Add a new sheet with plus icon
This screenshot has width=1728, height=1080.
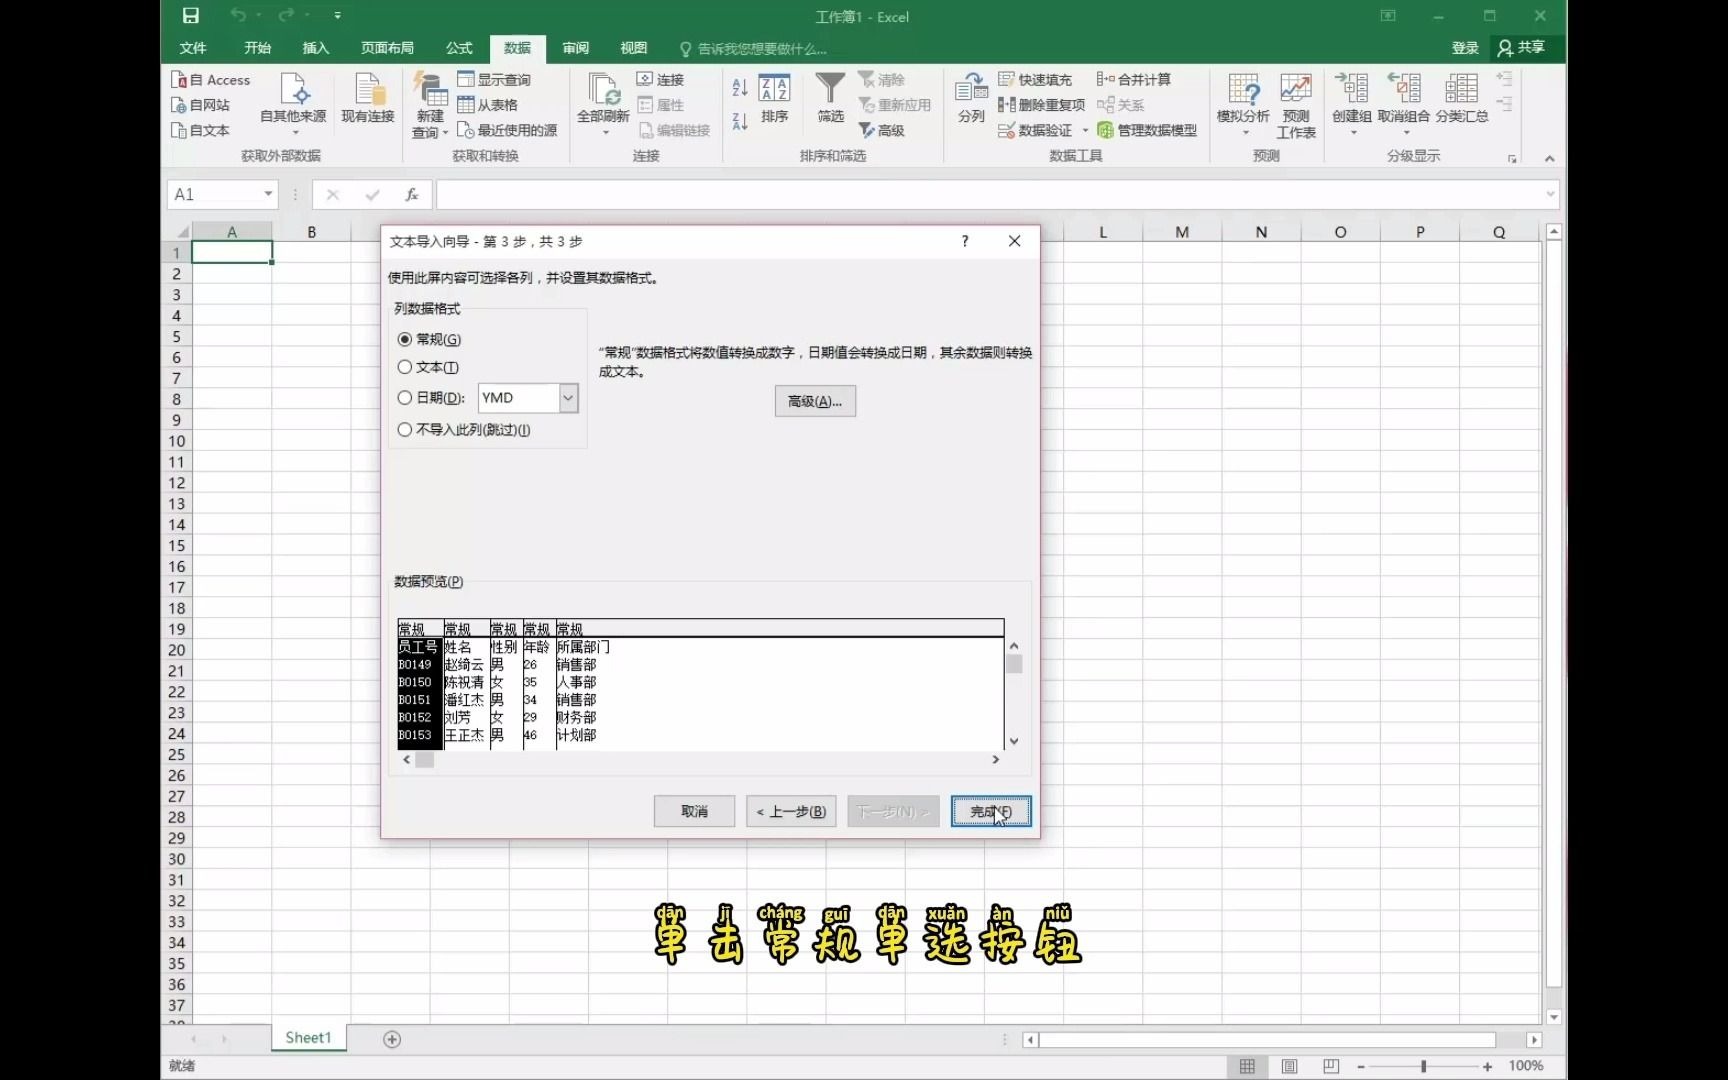pyautogui.click(x=392, y=1039)
